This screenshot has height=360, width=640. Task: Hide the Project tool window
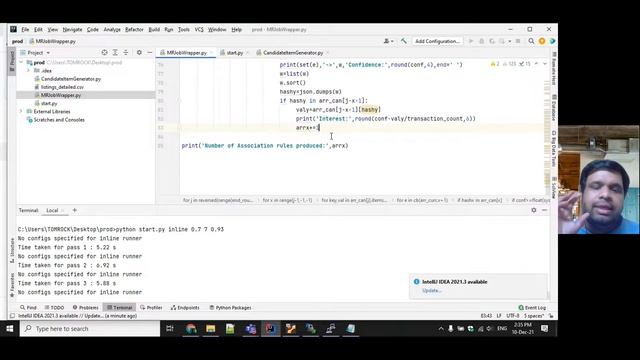coord(150,53)
